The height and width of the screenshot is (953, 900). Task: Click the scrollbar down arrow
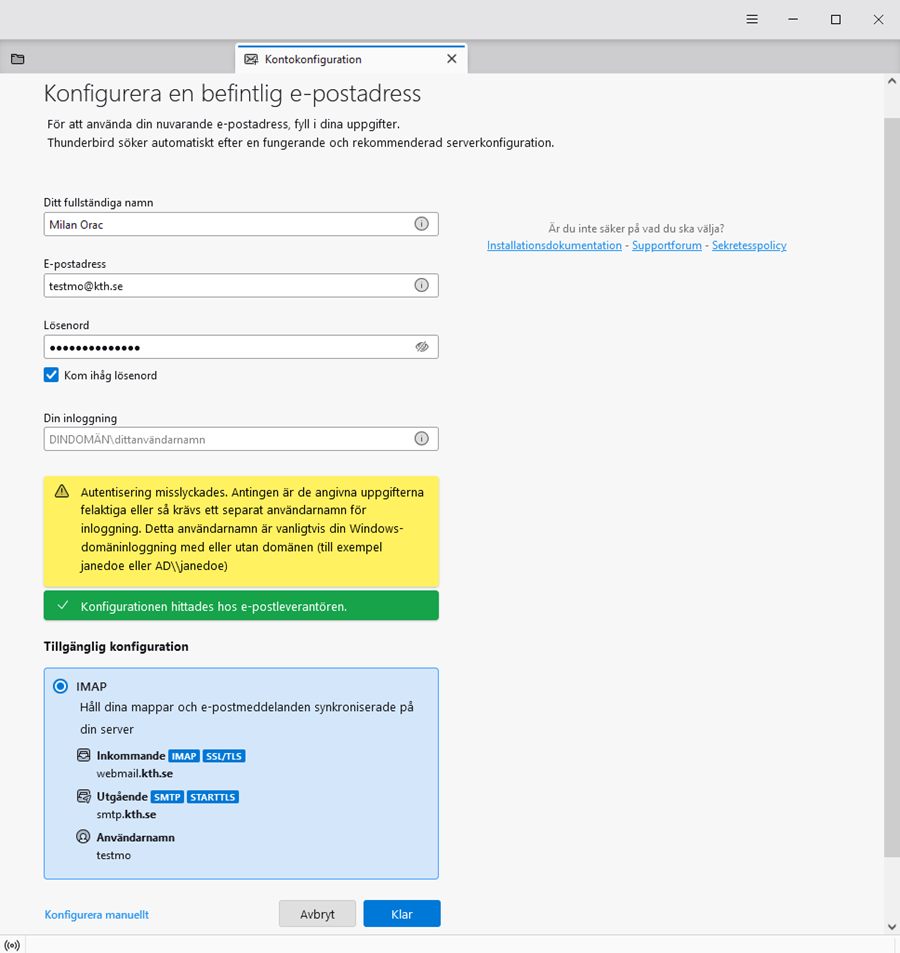[x=891, y=926]
